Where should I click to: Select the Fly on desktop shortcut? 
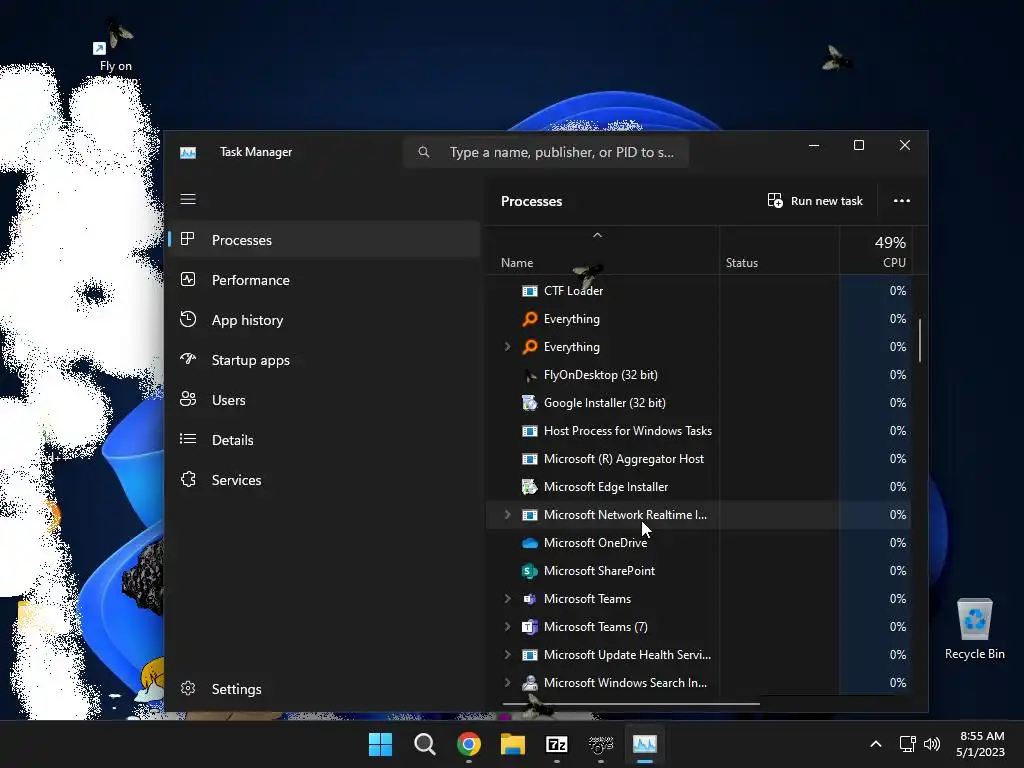click(116, 46)
